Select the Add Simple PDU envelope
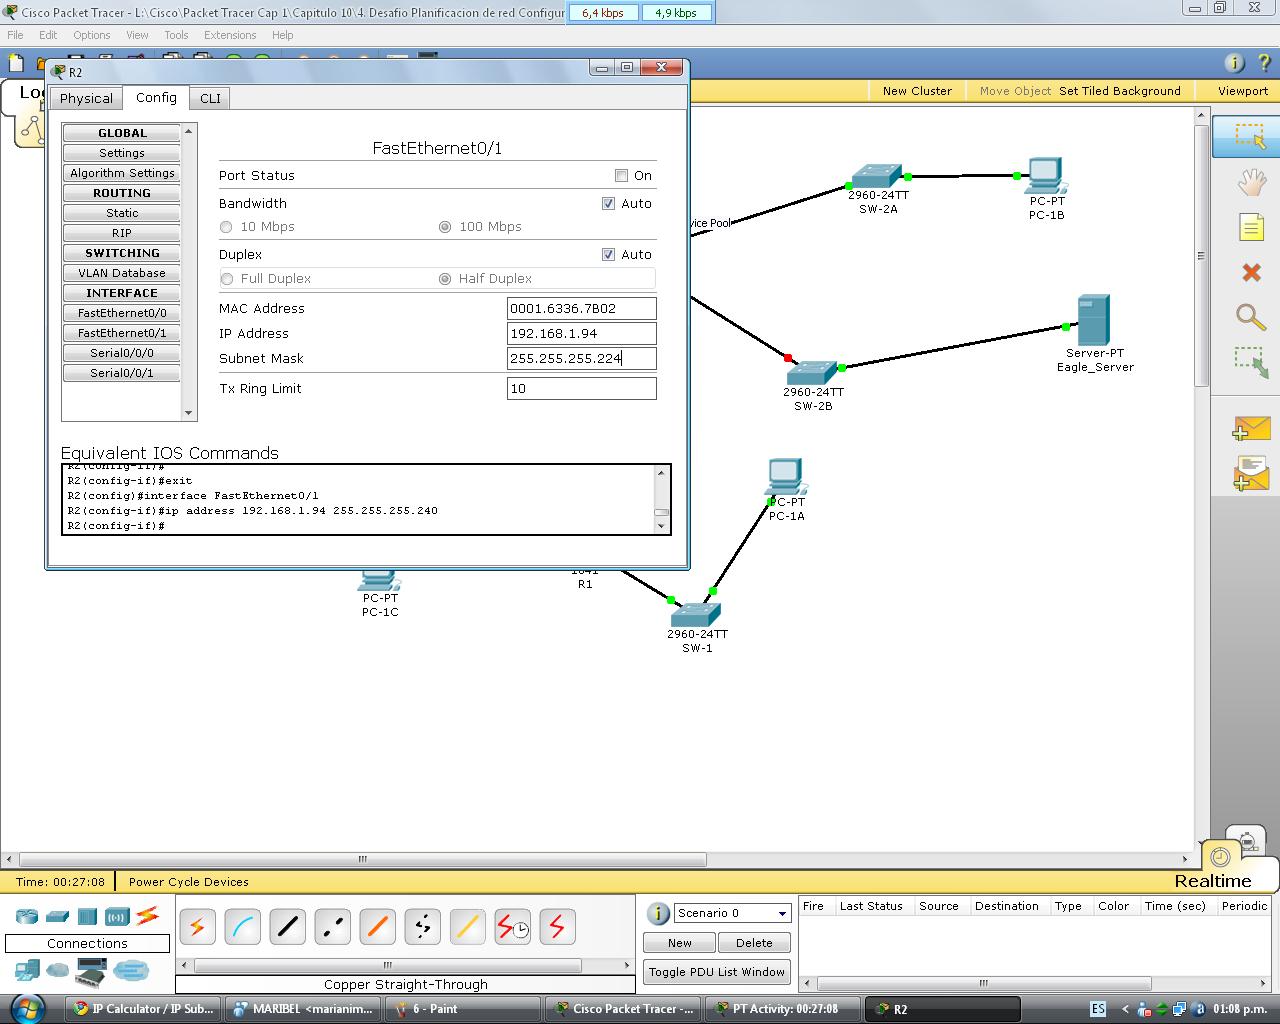 1251,428
